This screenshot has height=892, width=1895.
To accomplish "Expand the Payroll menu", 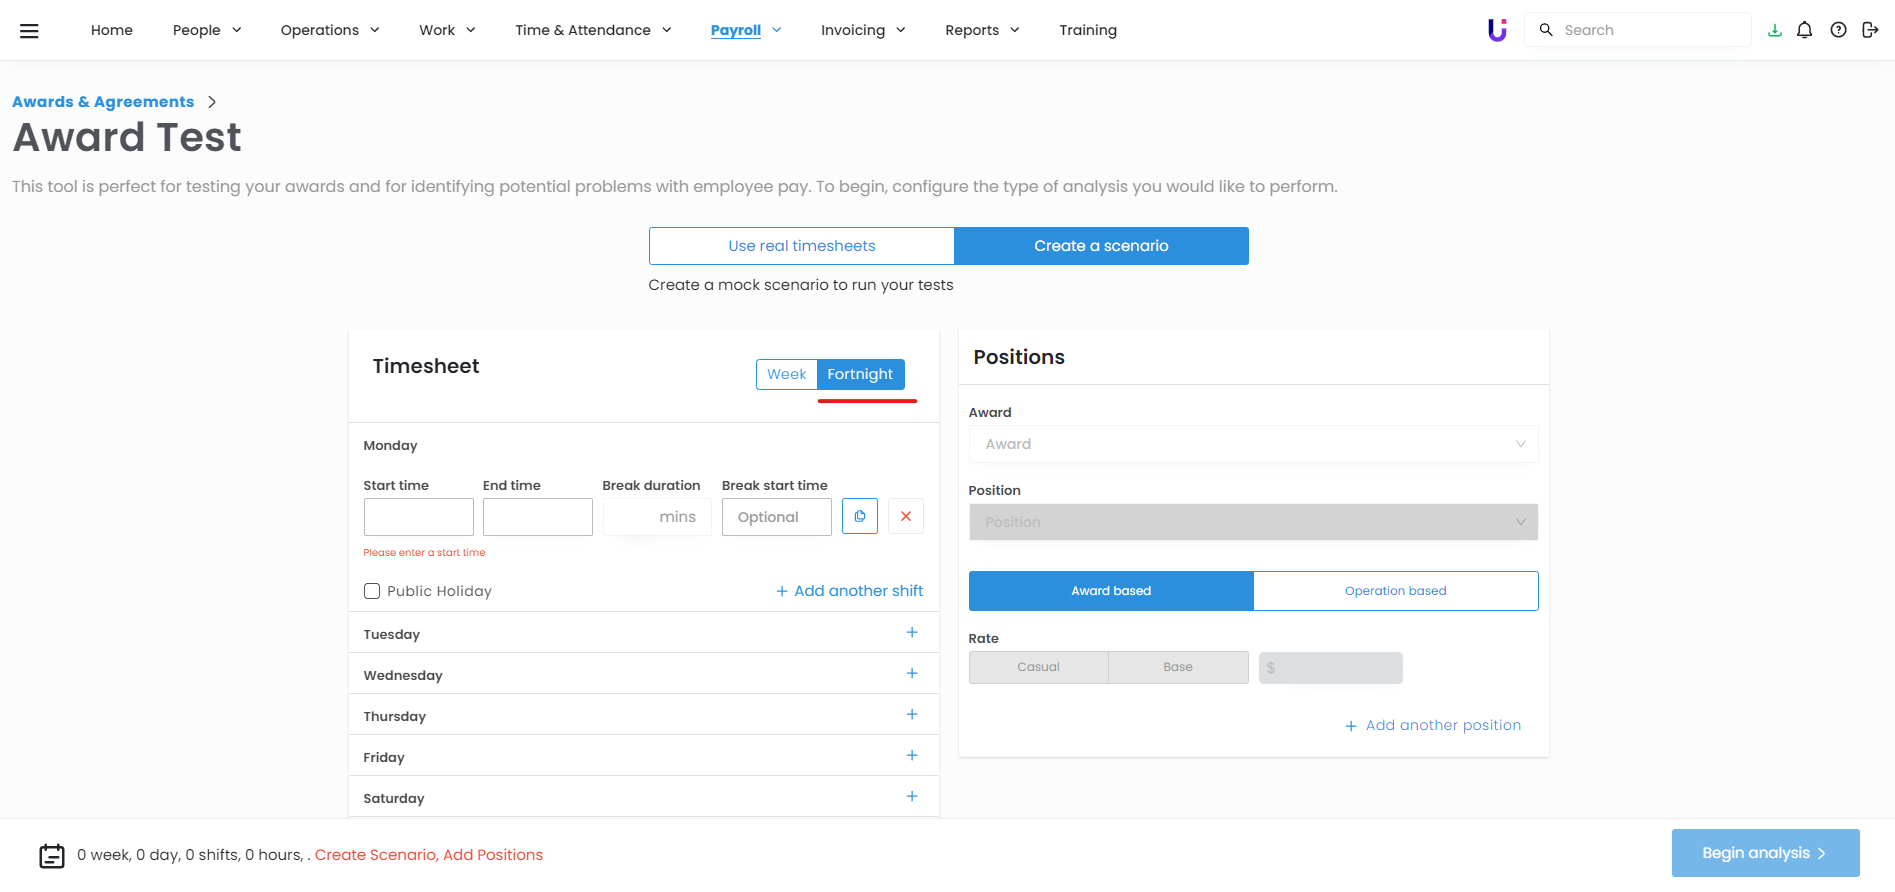I will 745,30.
